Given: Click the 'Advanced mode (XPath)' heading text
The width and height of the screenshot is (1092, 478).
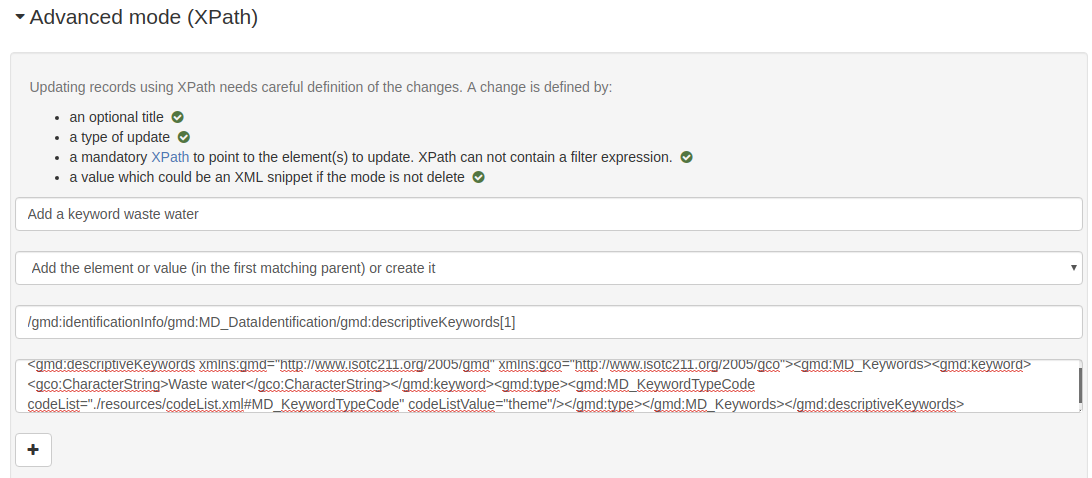Looking at the screenshot, I should coord(143,17).
